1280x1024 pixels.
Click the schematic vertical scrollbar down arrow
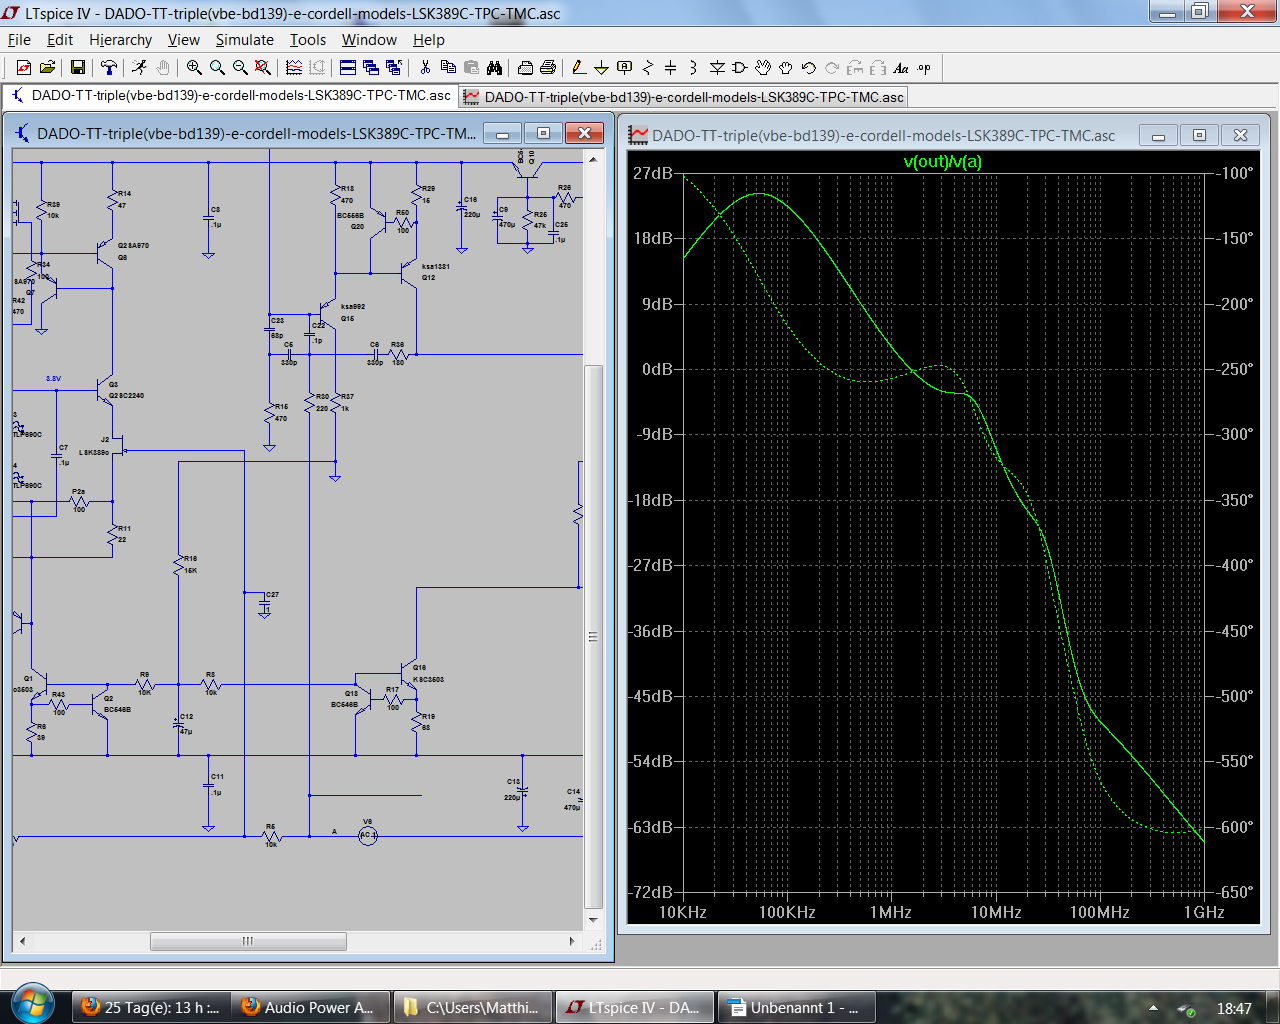point(593,919)
